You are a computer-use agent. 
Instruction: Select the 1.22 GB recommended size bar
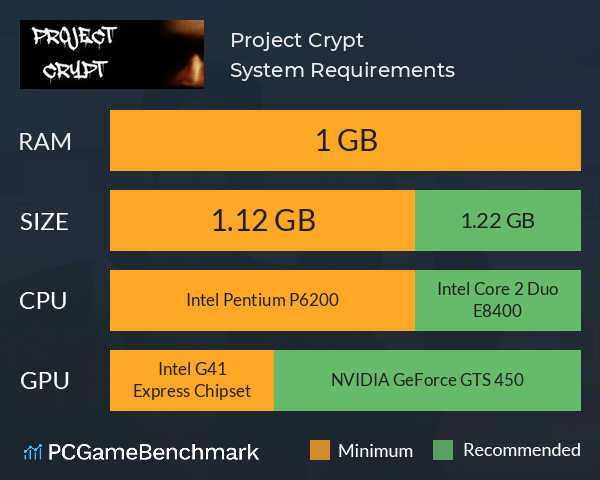tap(498, 220)
